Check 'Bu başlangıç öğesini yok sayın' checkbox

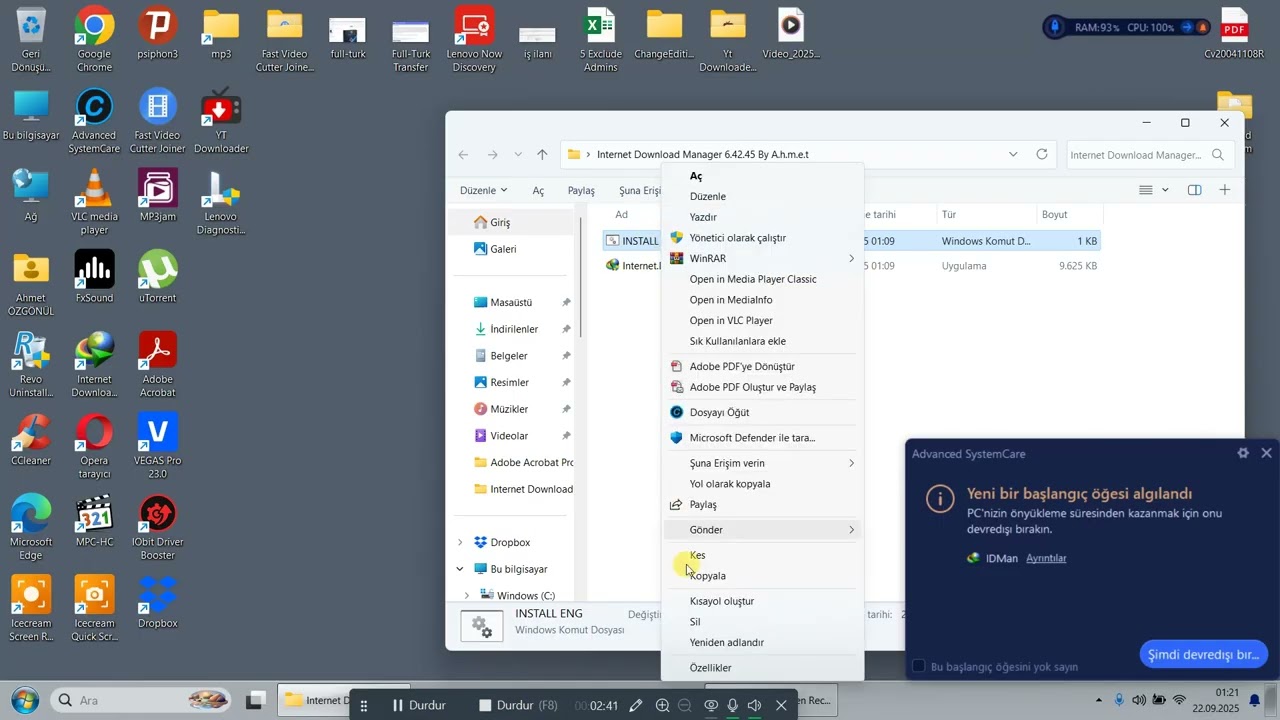click(919, 666)
